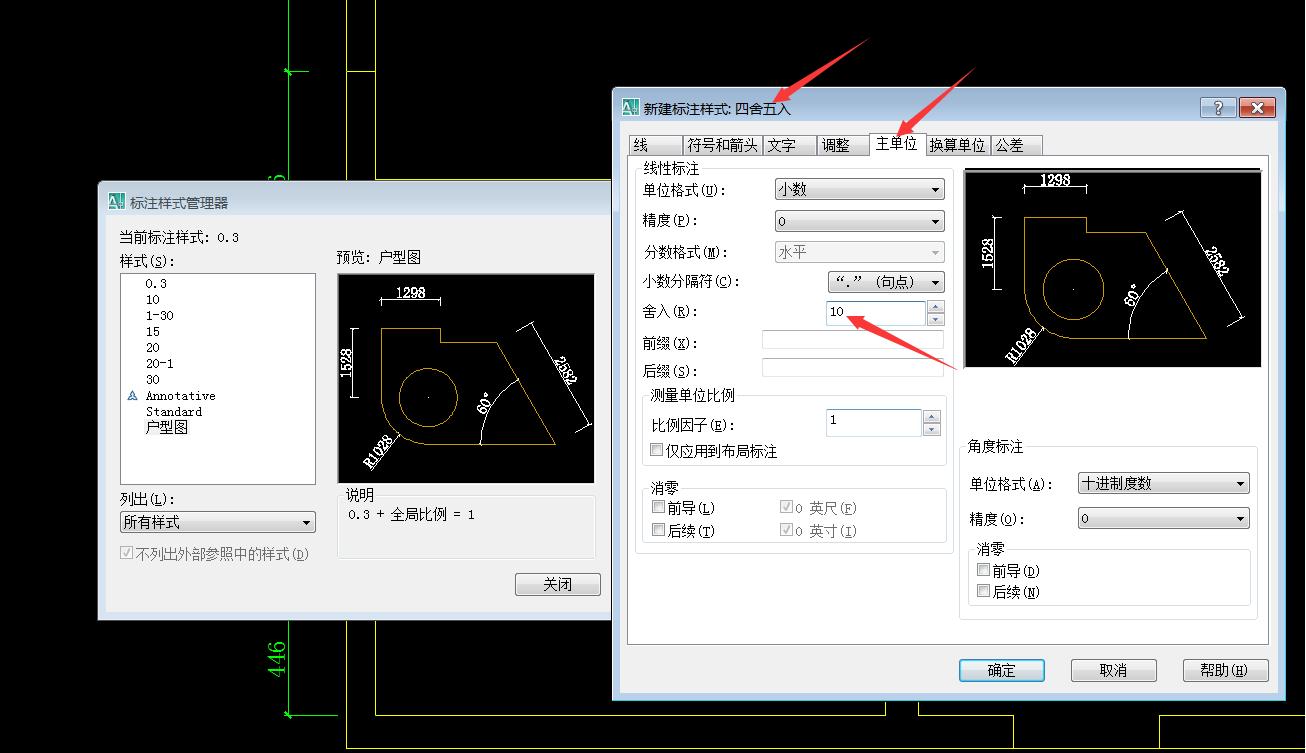Click the help question mark icon on the dialog
The image size is (1306, 753).
pyautogui.click(x=1218, y=107)
